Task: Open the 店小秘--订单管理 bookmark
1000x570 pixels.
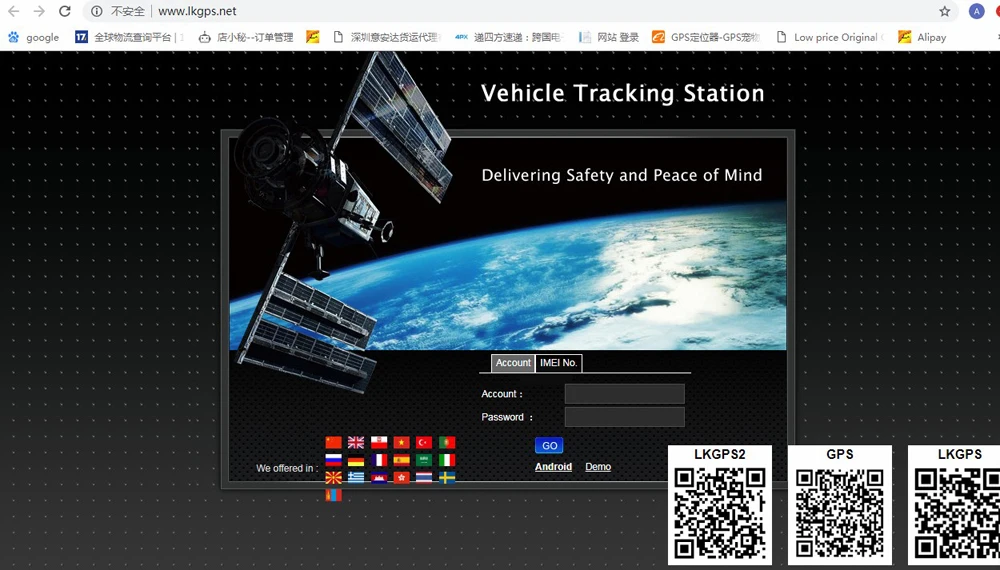Action: (x=246, y=37)
